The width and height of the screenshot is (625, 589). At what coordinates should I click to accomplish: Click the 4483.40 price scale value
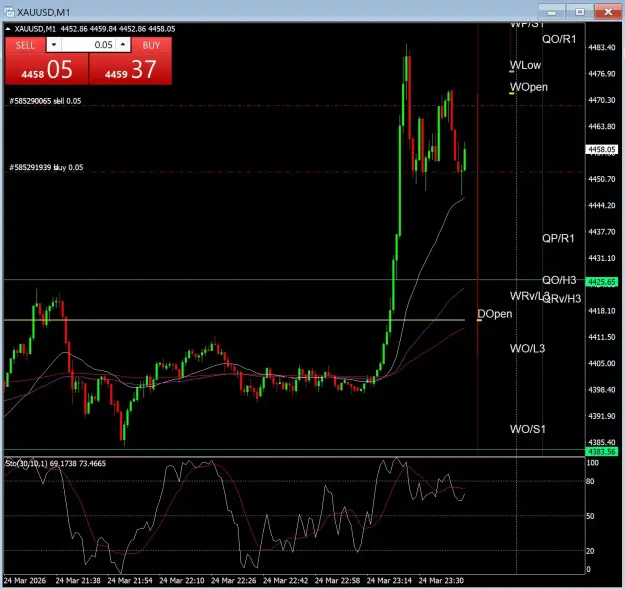602,47
